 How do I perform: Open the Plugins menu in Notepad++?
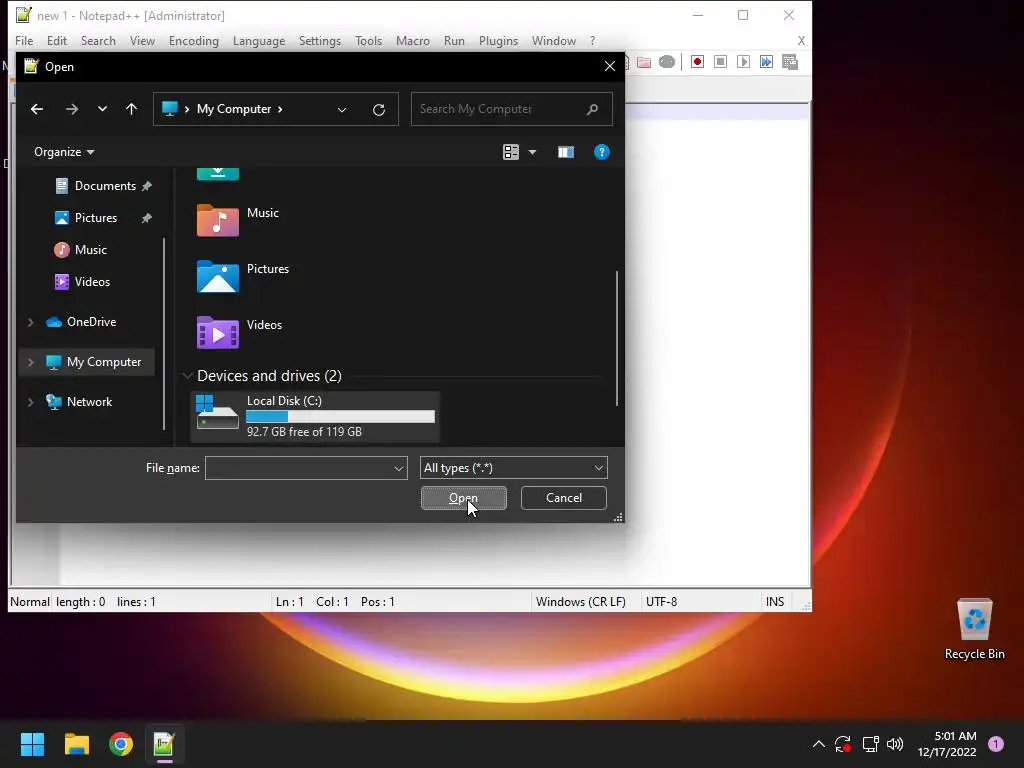[498, 40]
